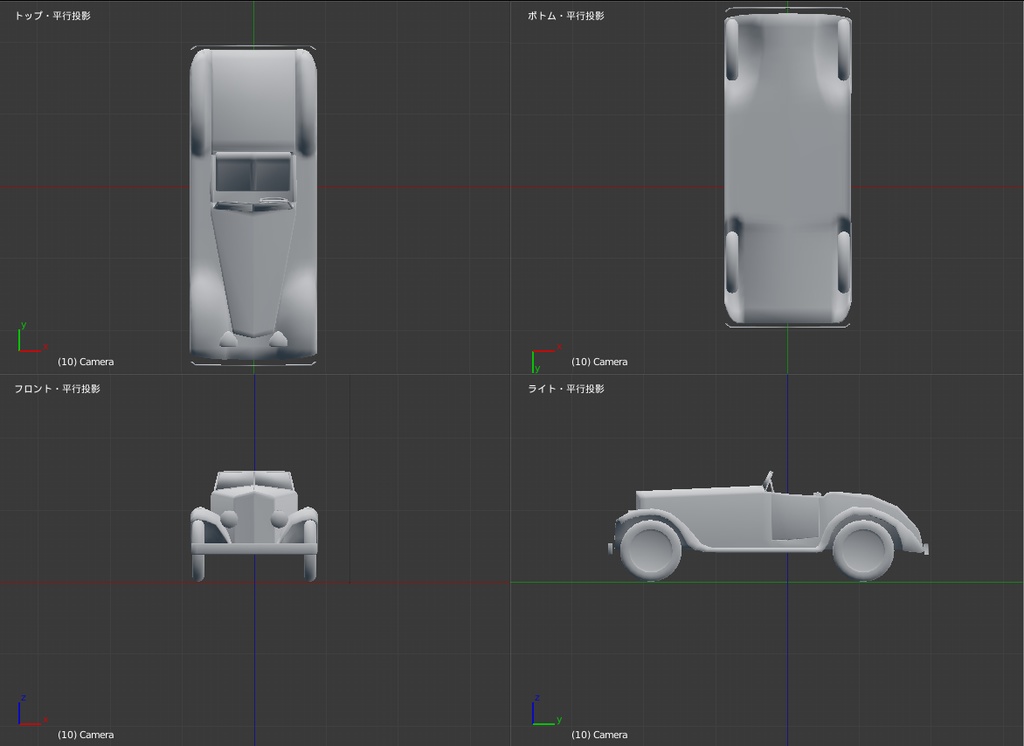Click the green Y axis on the bottom view gizmo
1024x746 pixels.
[533, 362]
